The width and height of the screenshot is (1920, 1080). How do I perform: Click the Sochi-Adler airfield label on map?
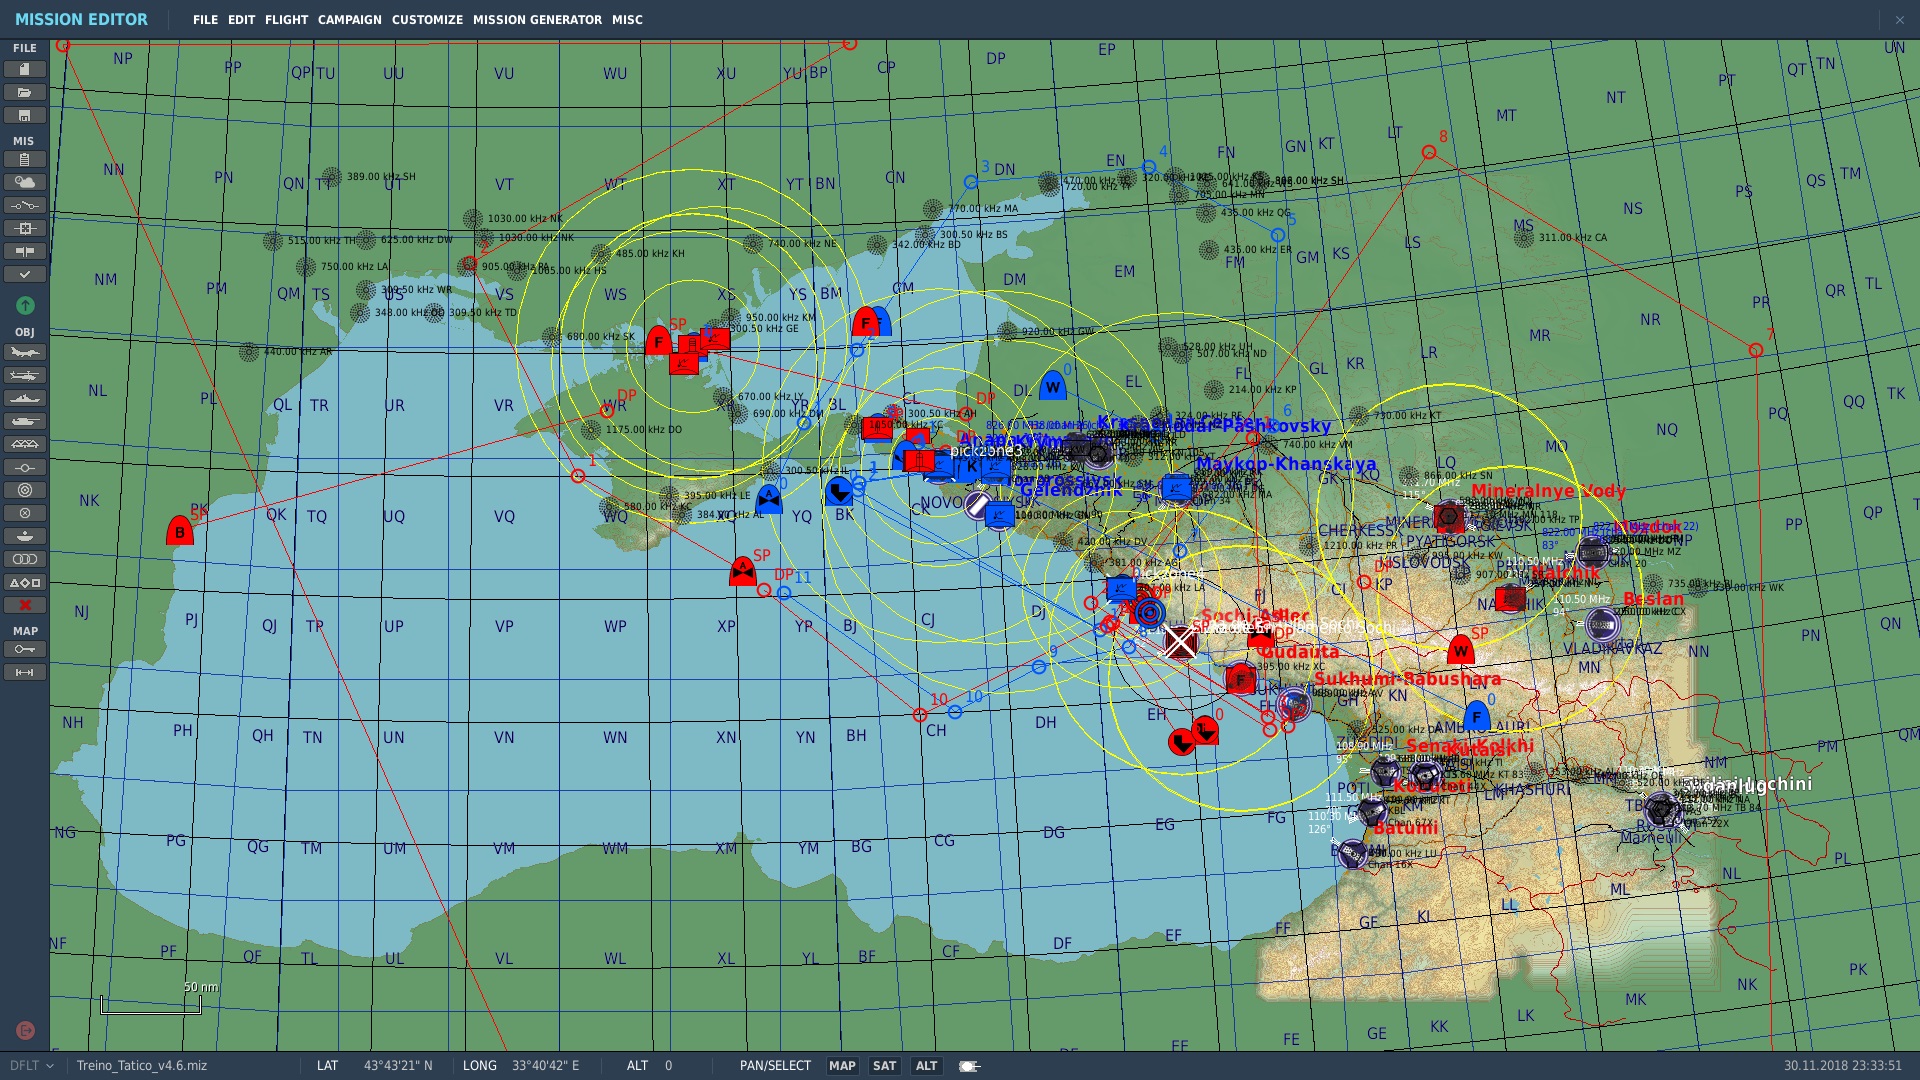[1255, 615]
